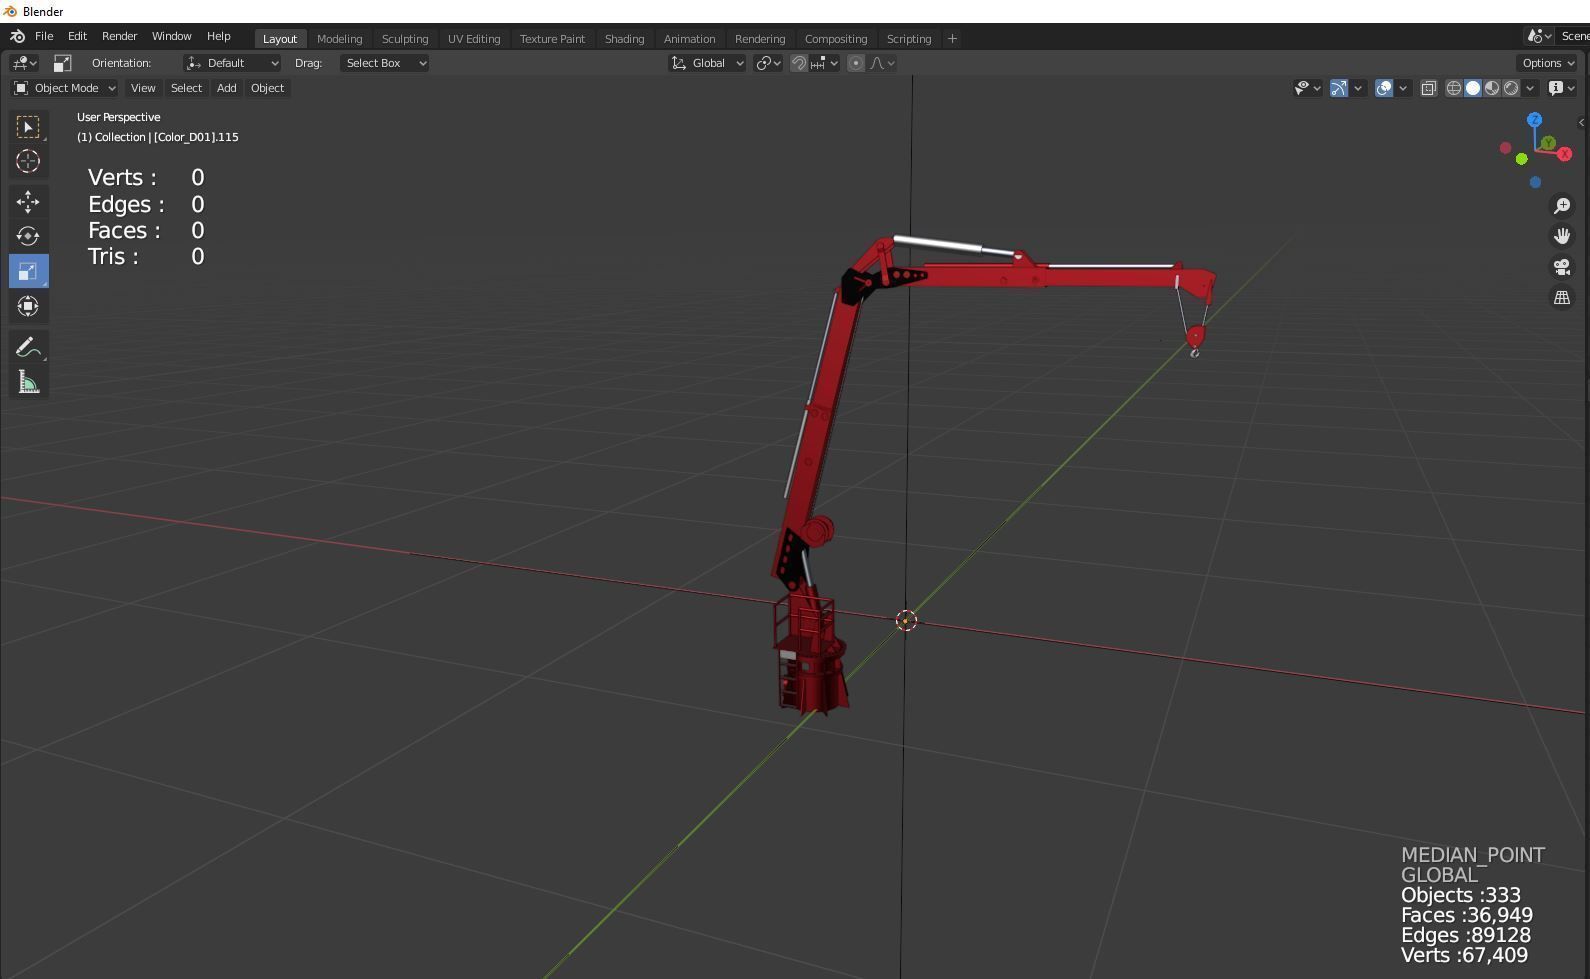1590x979 pixels.
Task: Switch to rendered shading
Action: coord(1511,88)
